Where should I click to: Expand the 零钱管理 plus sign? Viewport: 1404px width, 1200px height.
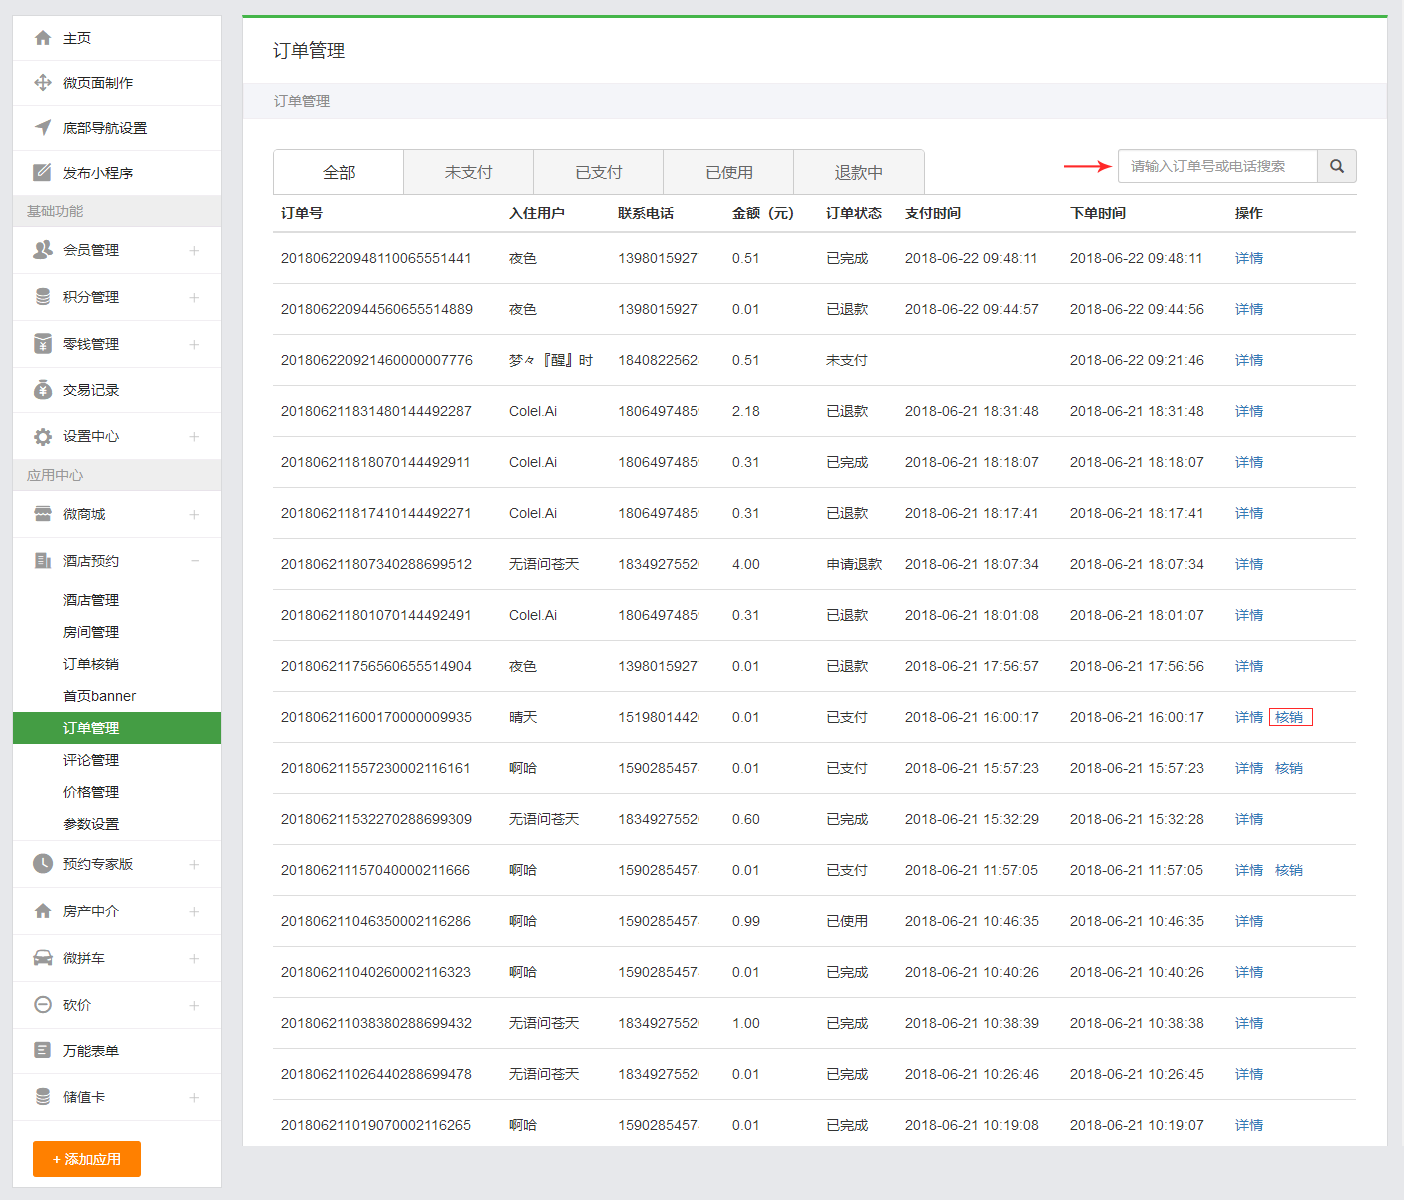(x=194, y=344)
